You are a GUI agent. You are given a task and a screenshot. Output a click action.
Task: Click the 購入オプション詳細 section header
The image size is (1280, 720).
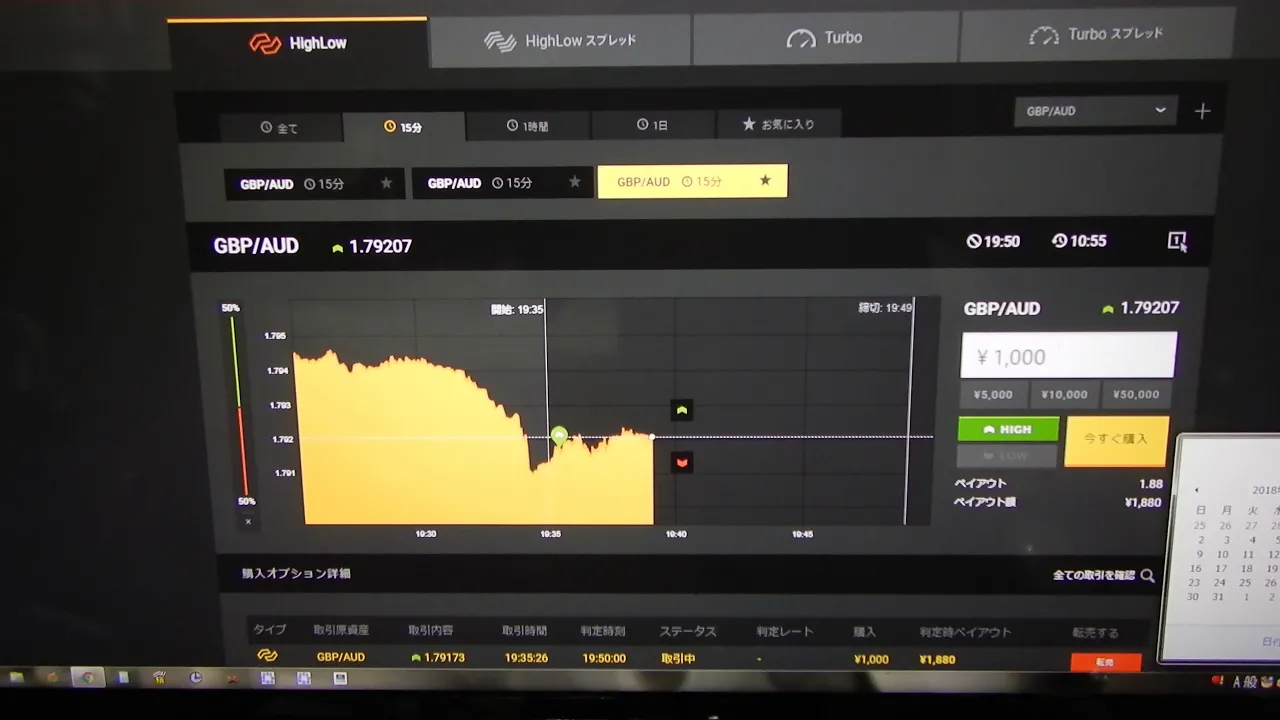tap(296, 574)
